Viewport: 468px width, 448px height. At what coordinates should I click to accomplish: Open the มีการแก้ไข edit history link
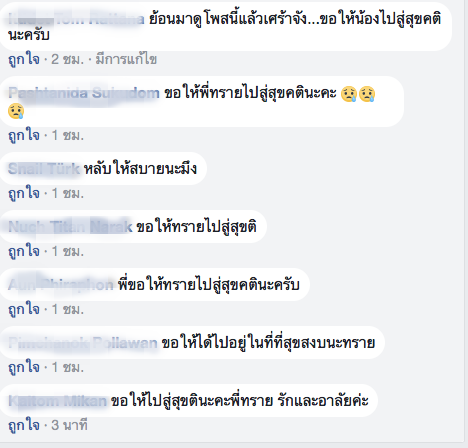[126, 59]
